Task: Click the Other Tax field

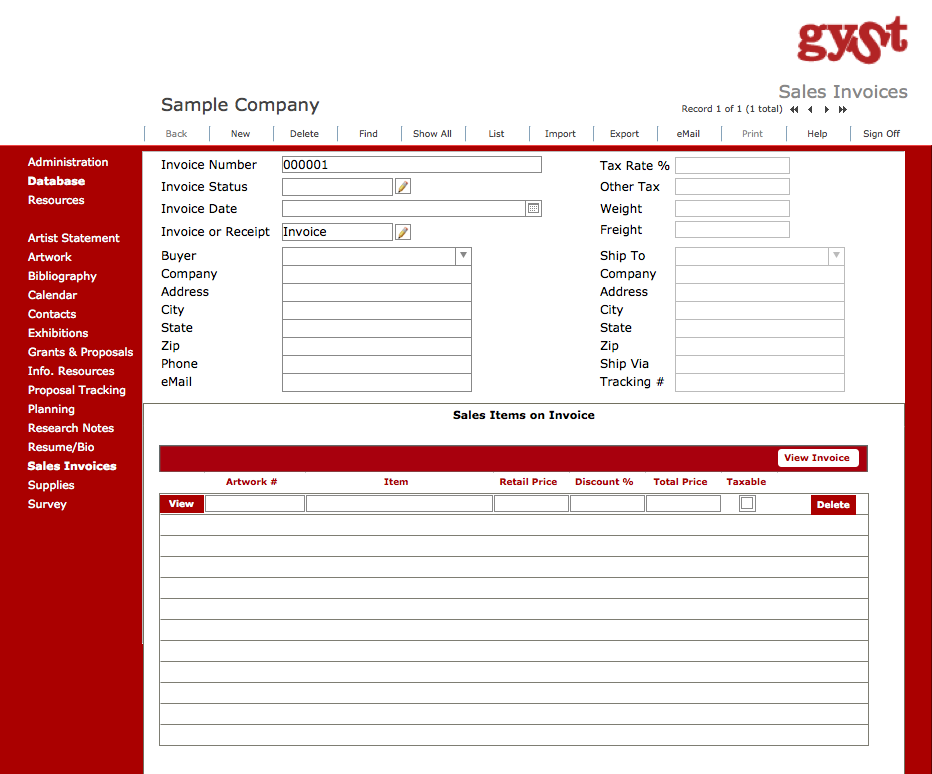Action: point(732,187)
